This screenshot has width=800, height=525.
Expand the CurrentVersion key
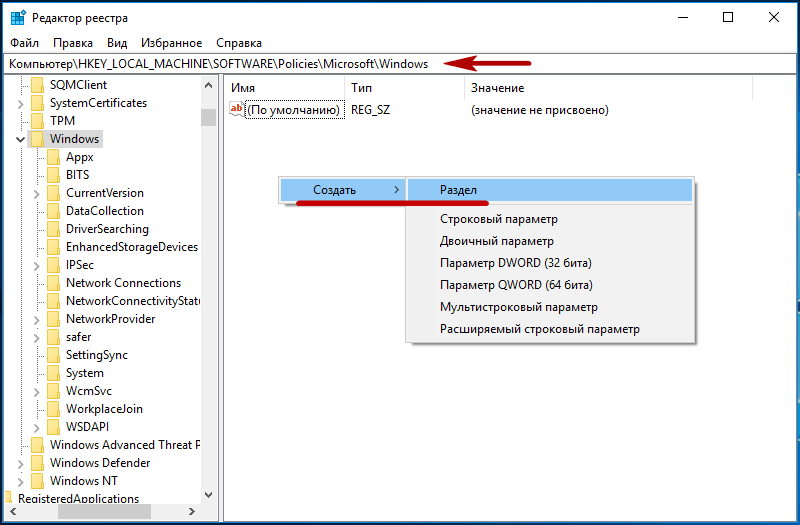tap(37, 194)
